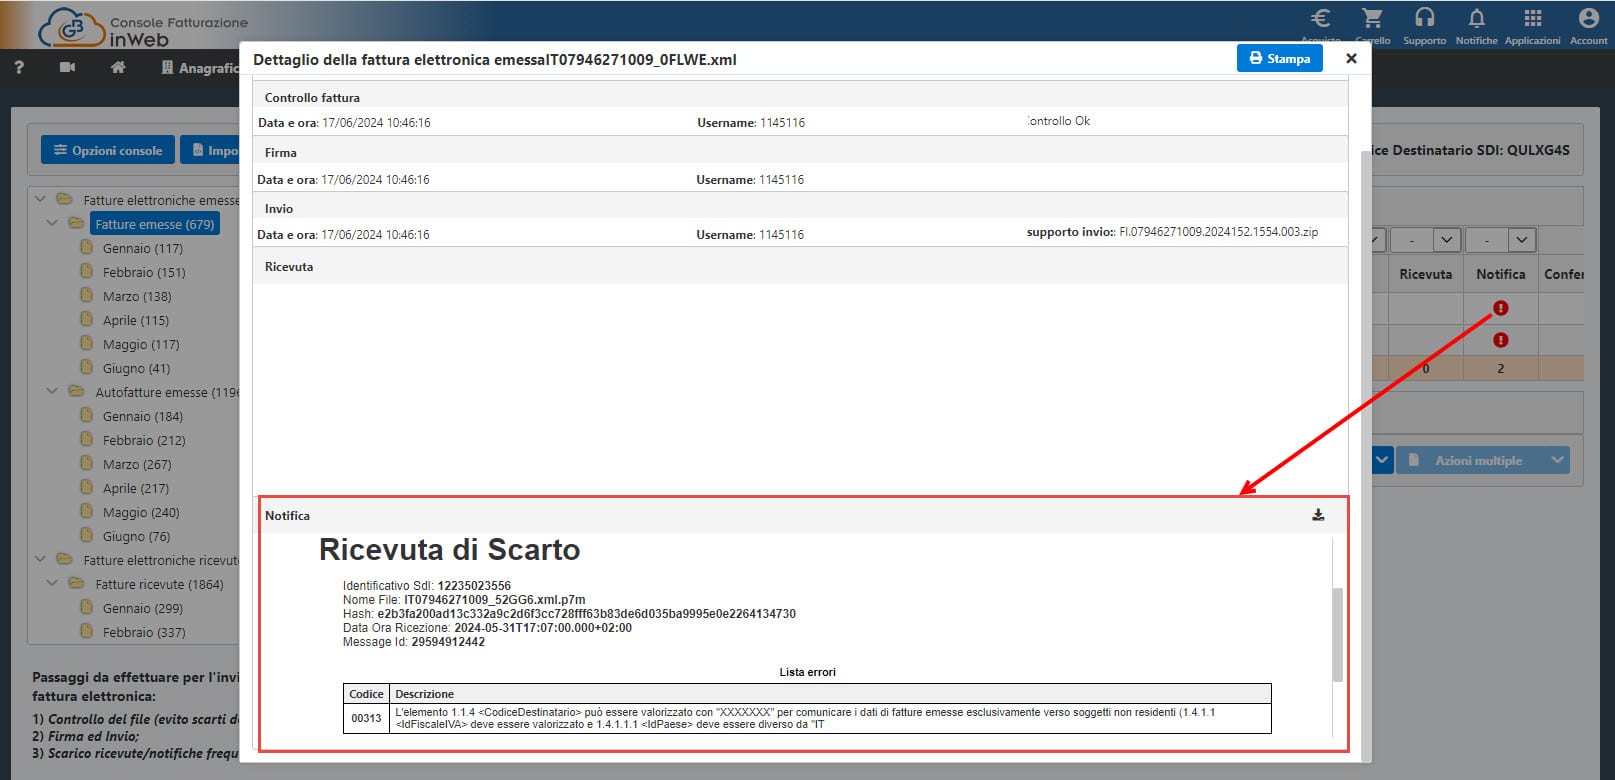Click the Stampa print button
This screenshot has height=780, width=1615.
point(1279,58)
